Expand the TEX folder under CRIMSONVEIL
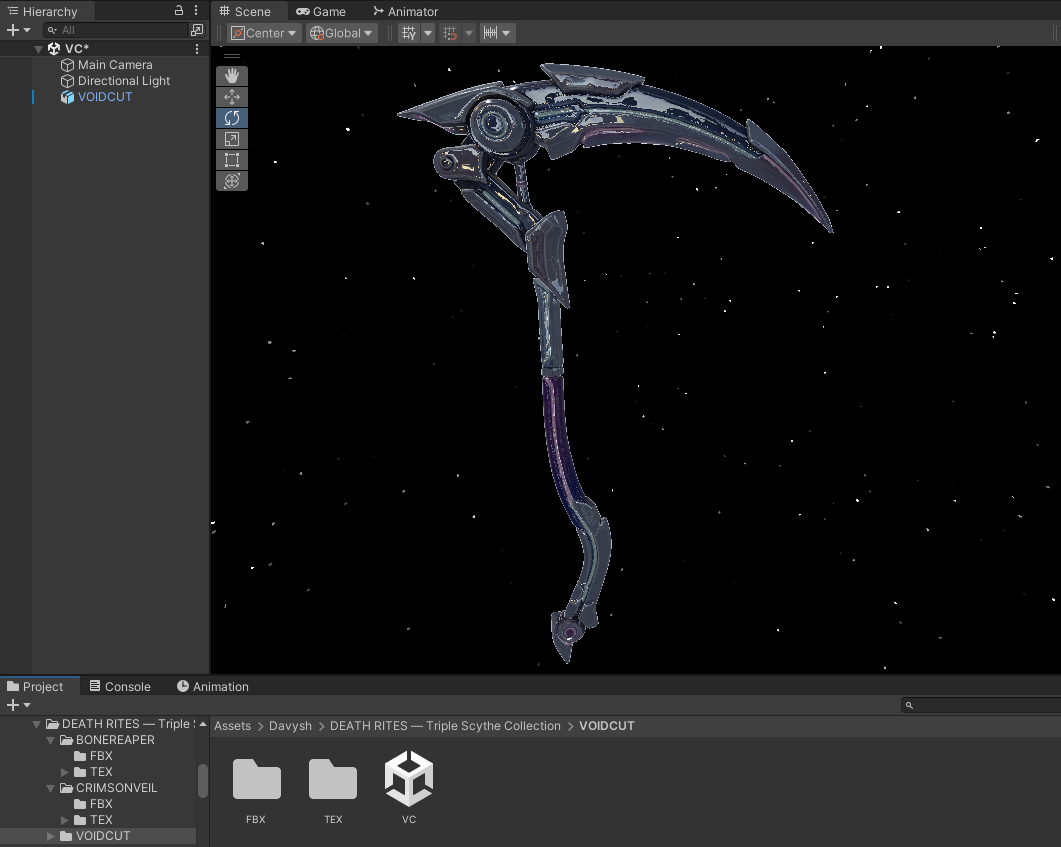Image resolution: width=1061 pixels, height=847 pixels. click(x=64, y=820)
